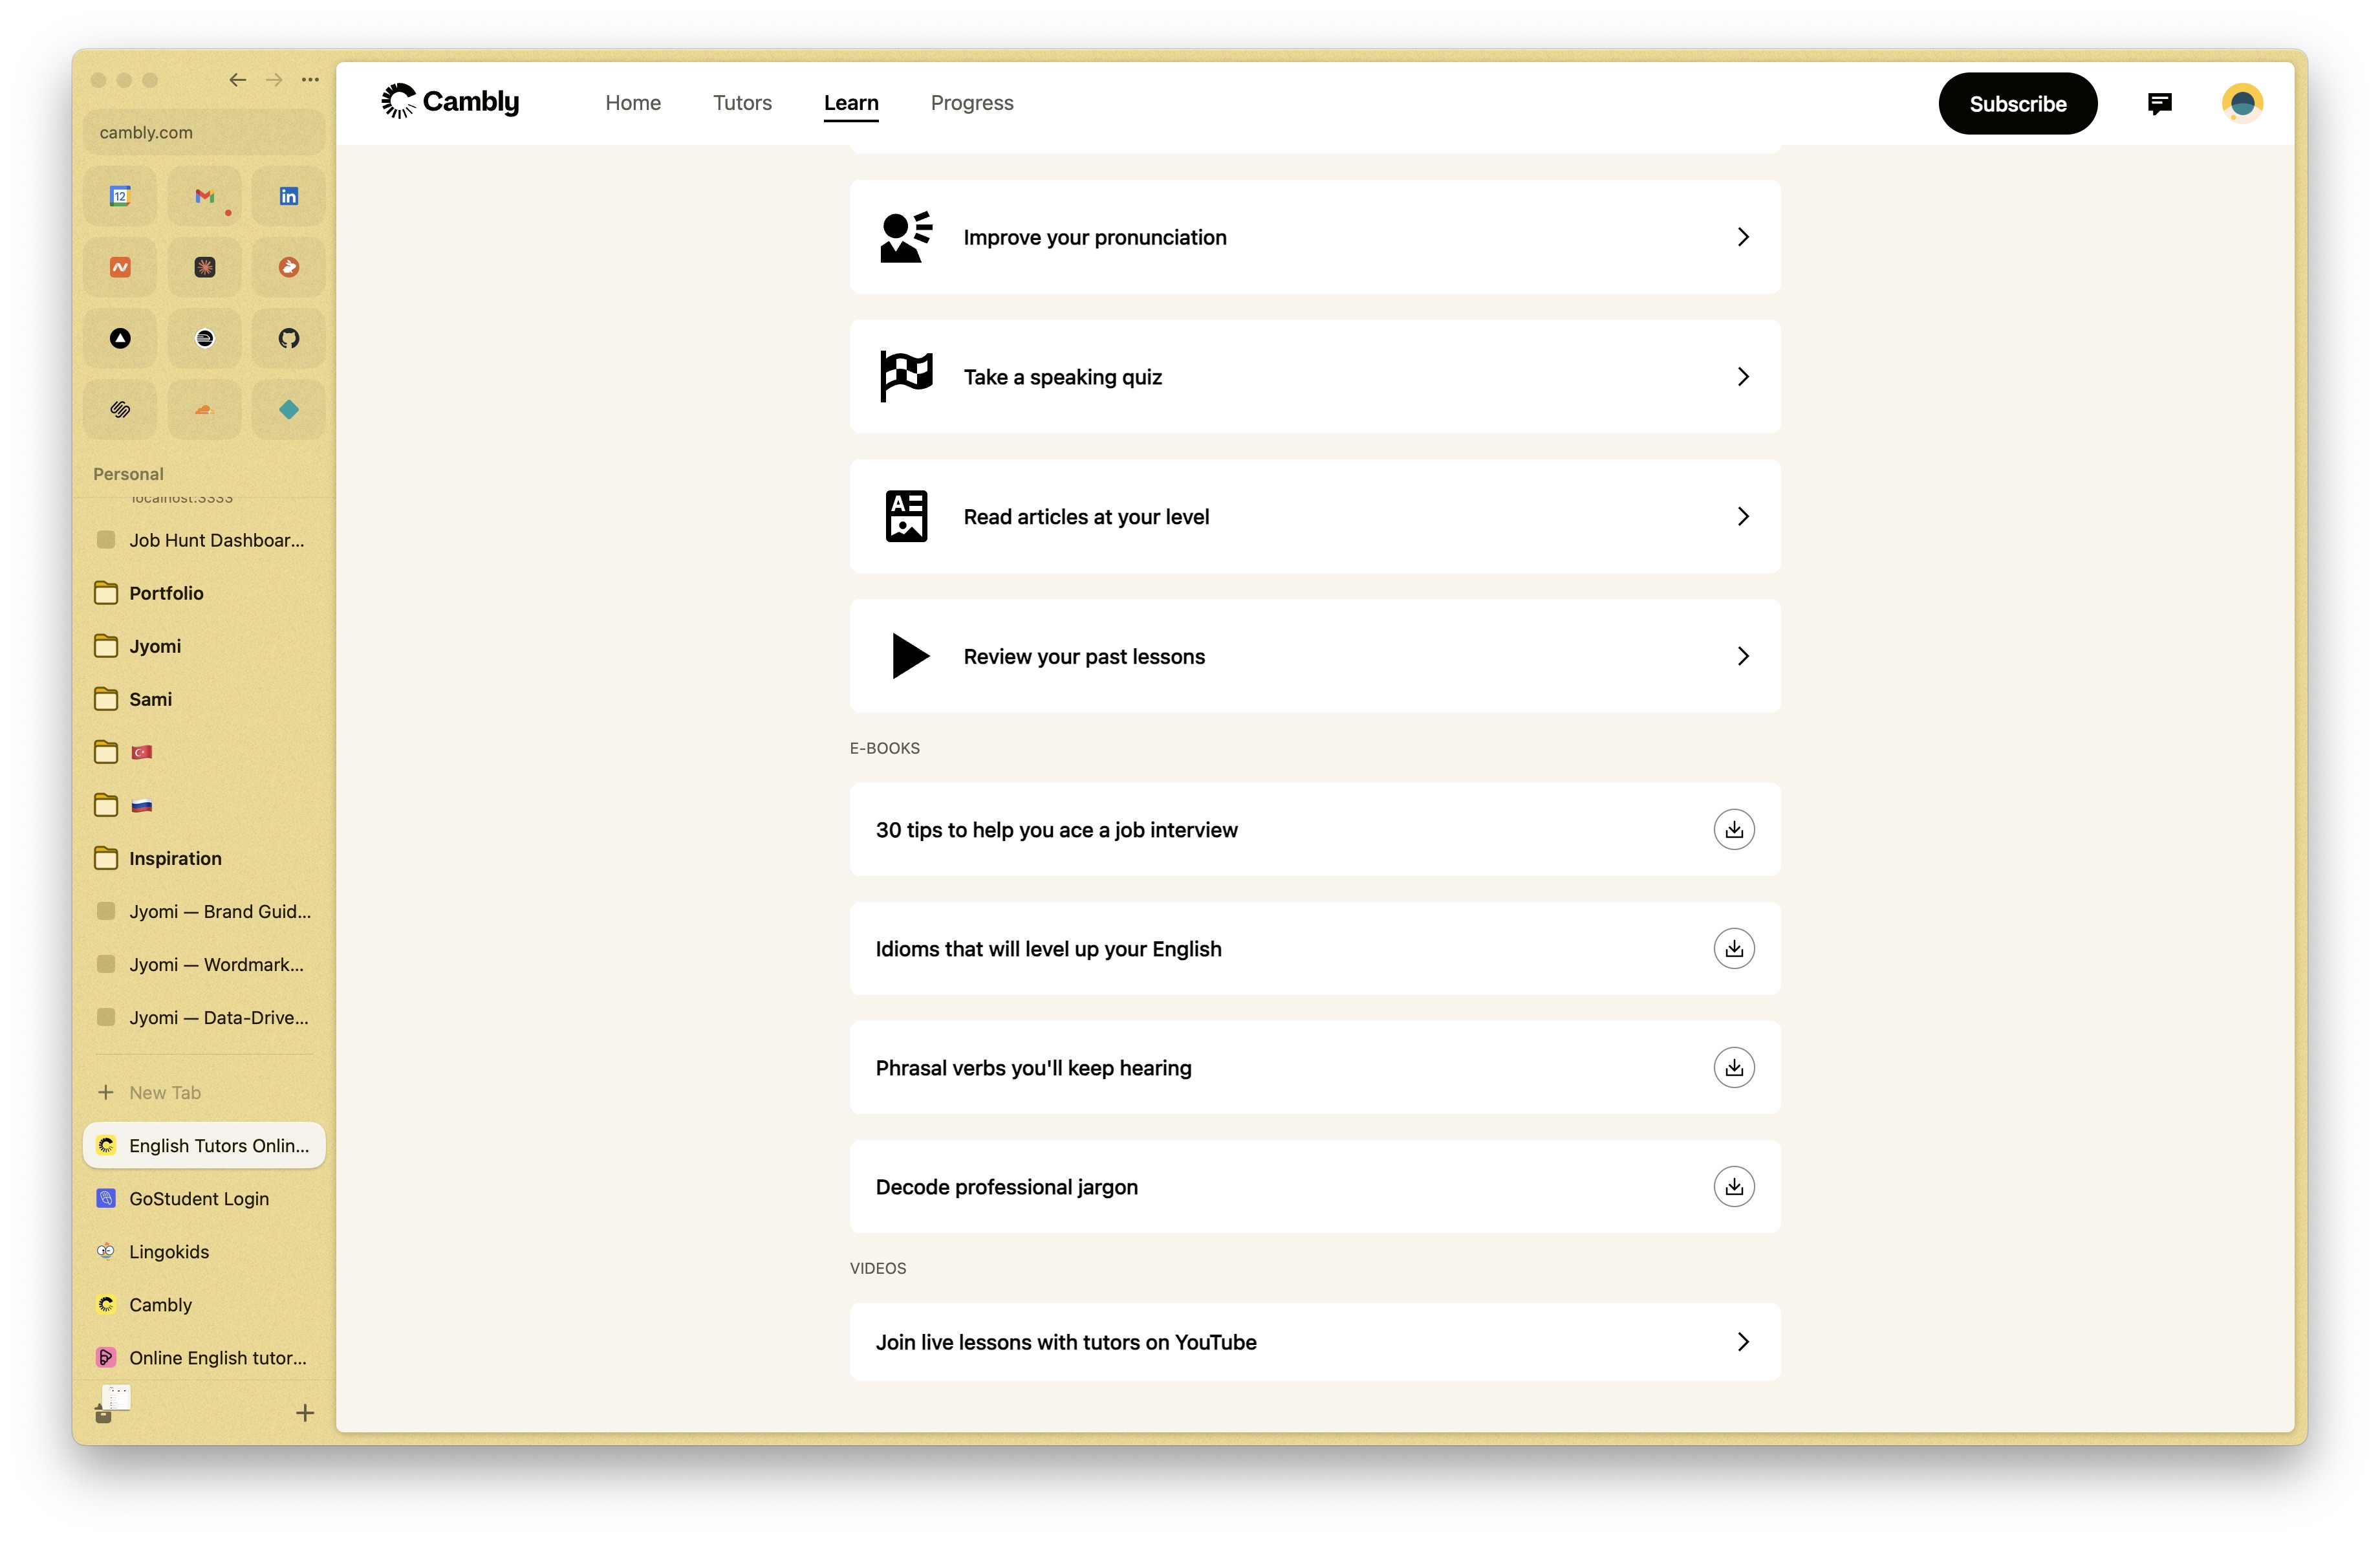Screen dimensions: 2380x1541
Task: Open Improve your pronunciation chevron
Action: tap(1742, 237)
